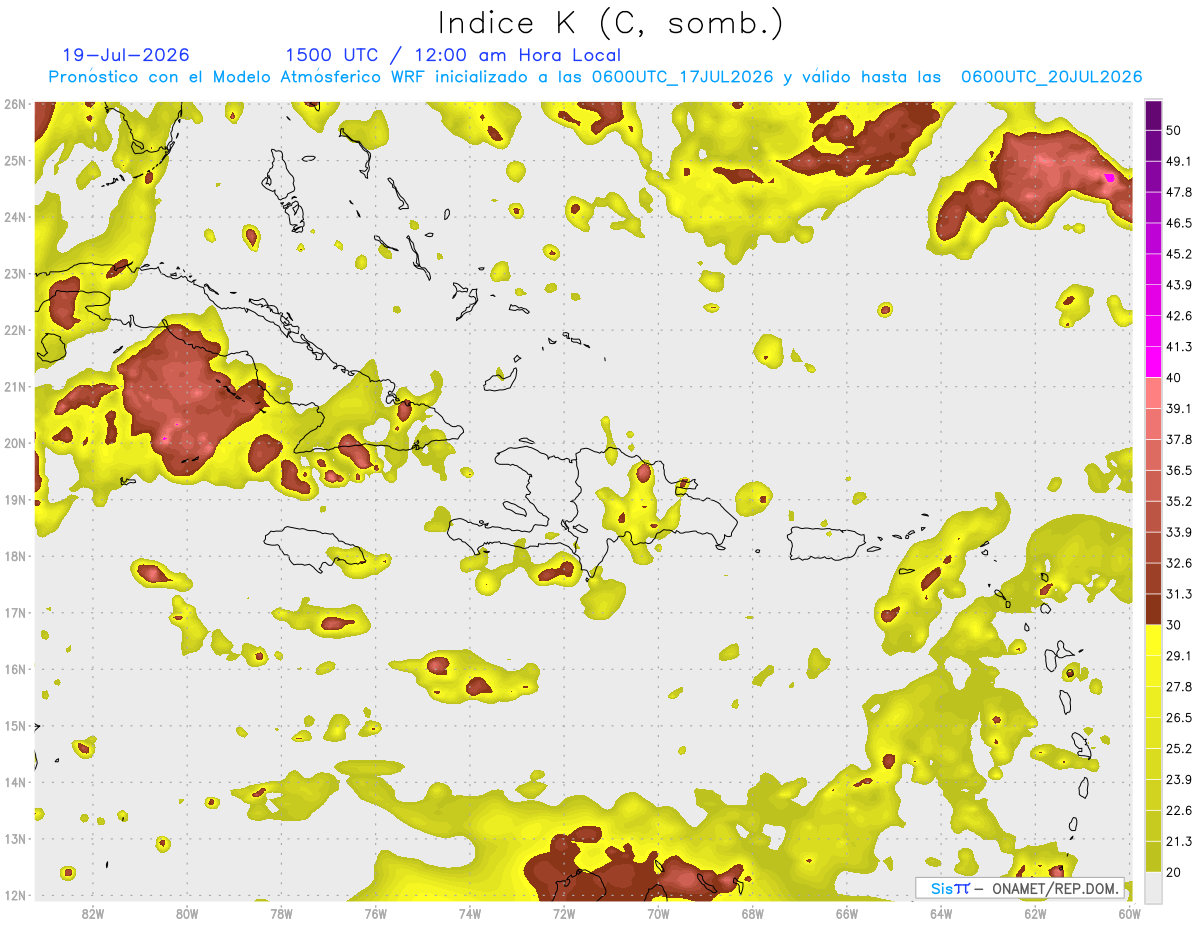Click the dark purple colorbar segment beside 50
This screenshot has width=1200, height=927.
(1153, 115)
